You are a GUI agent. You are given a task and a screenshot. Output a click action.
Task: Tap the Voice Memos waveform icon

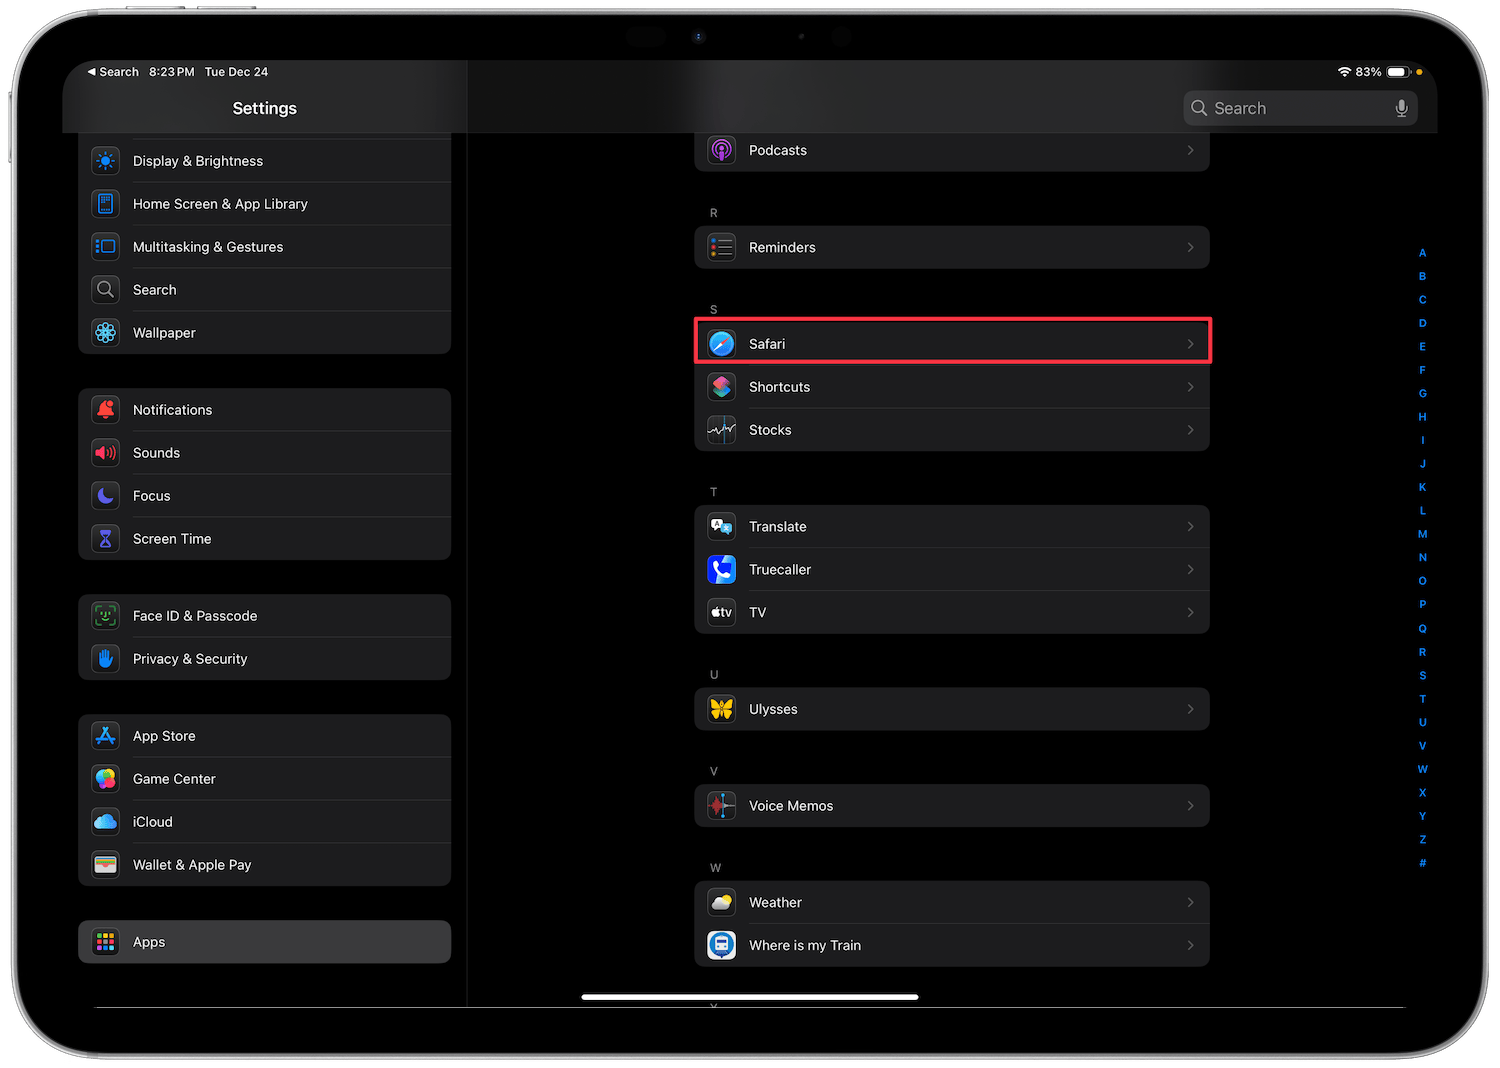tap(721, 806)
